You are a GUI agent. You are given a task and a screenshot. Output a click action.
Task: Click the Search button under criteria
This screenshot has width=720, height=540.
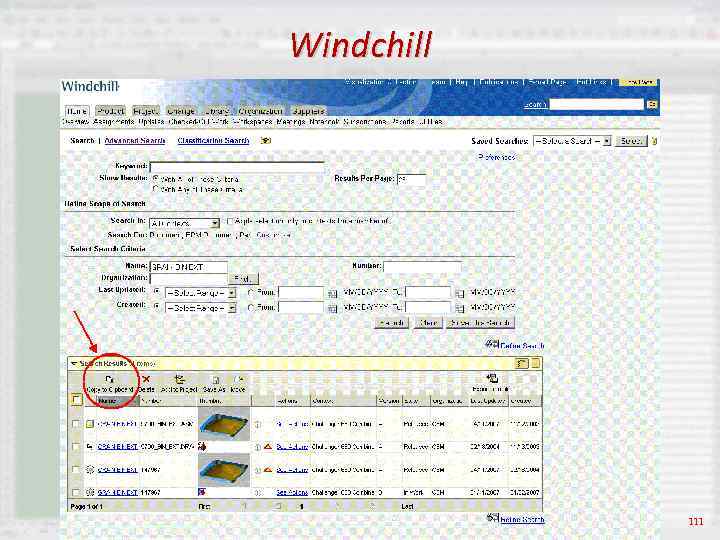[391, 323]
